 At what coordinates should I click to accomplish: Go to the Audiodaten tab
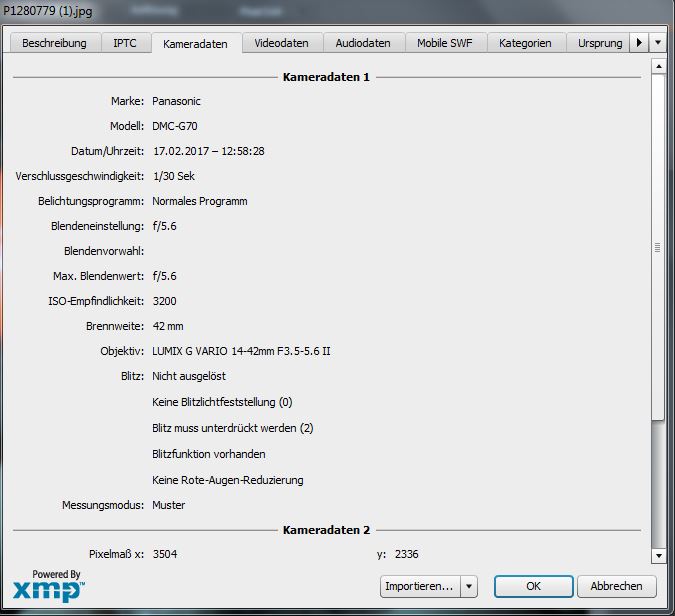364,43
